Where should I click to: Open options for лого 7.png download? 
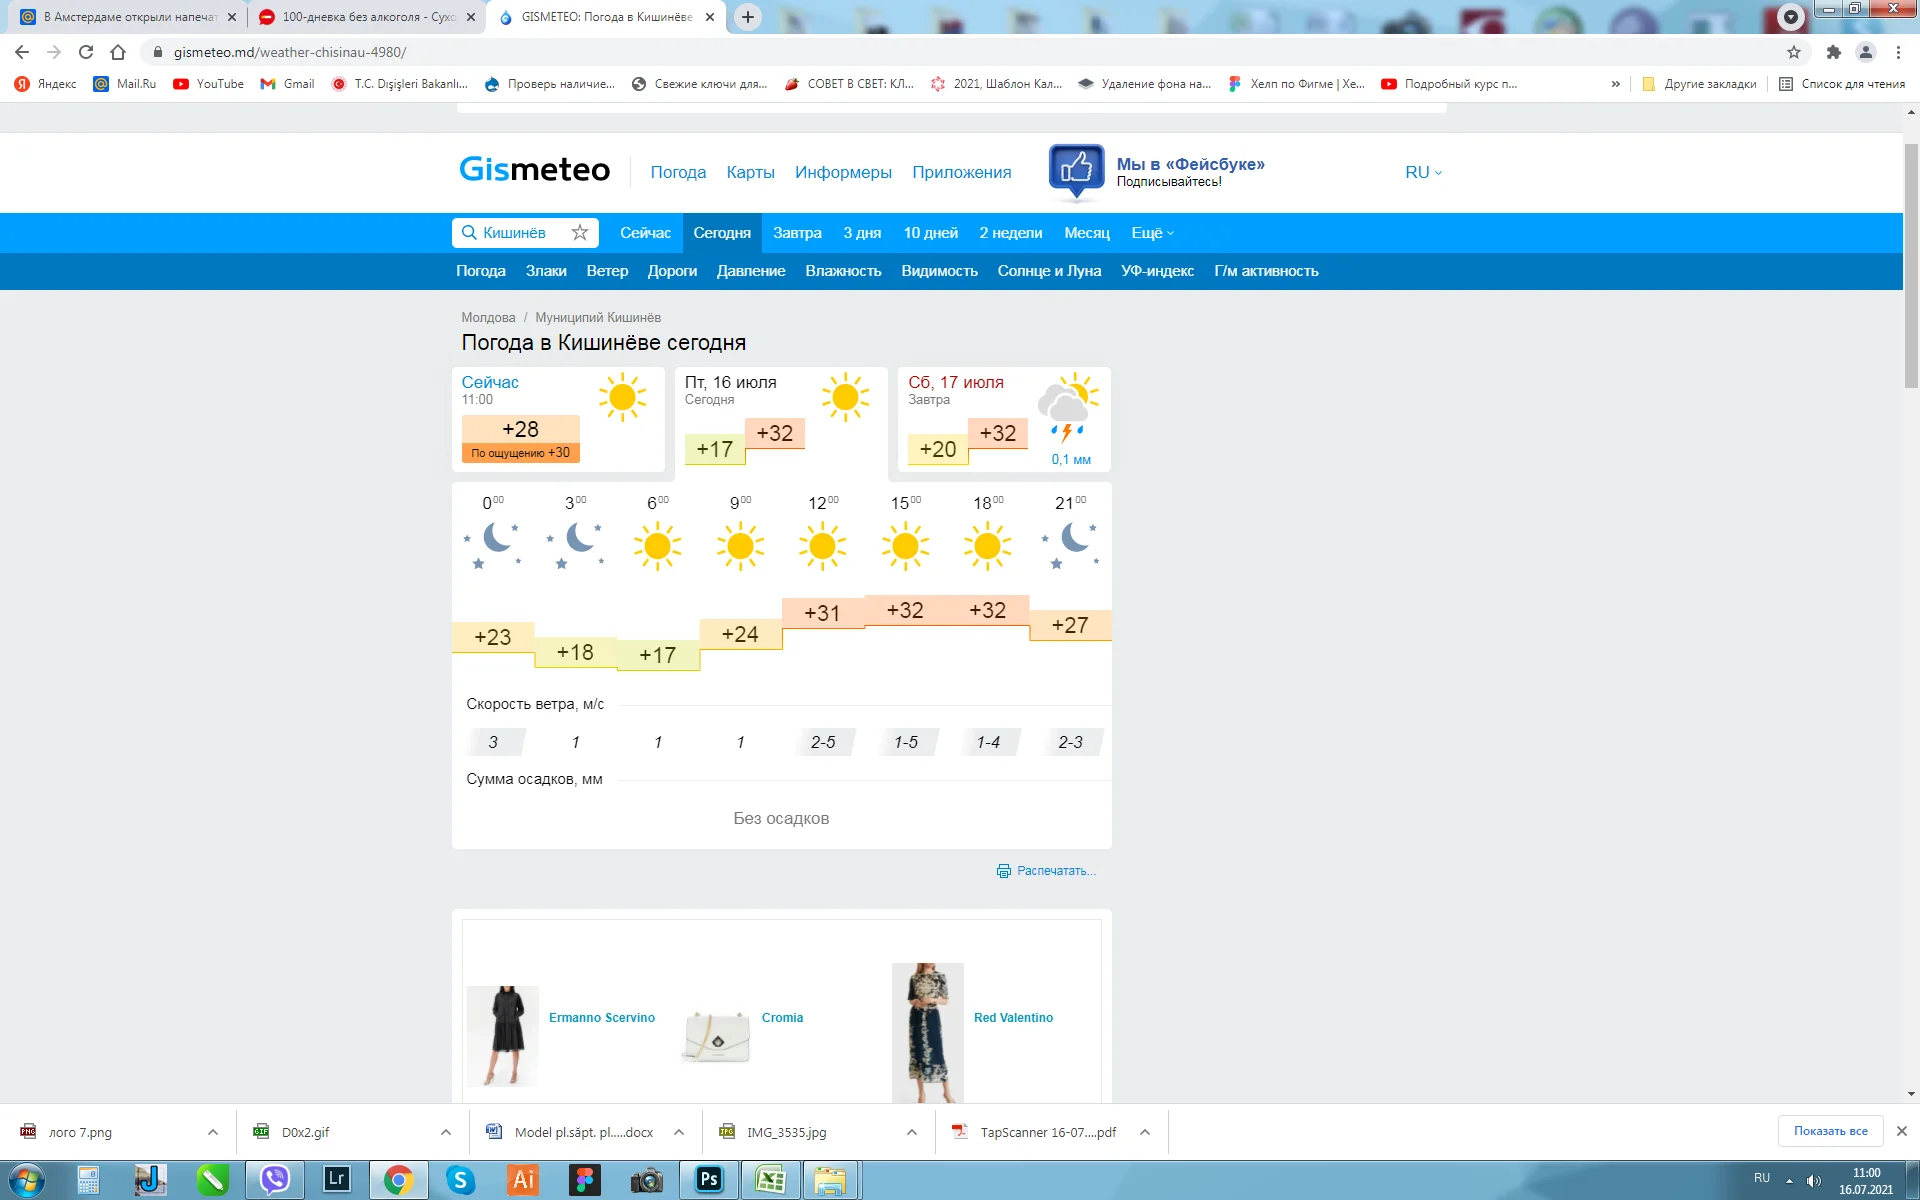pos(211,1132)
